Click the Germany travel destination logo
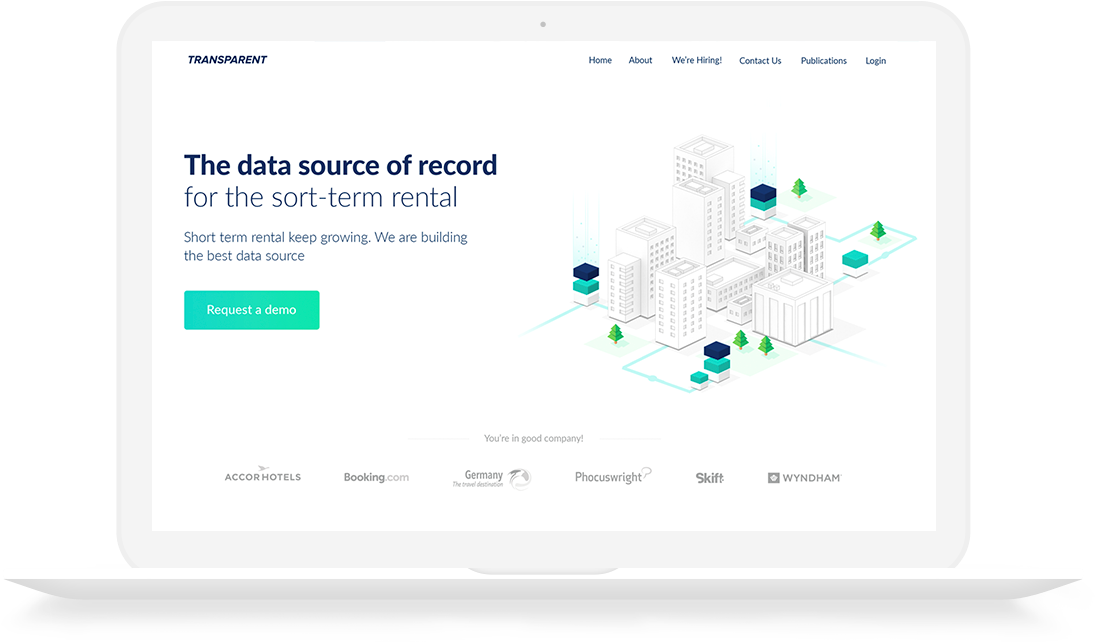 492,479
